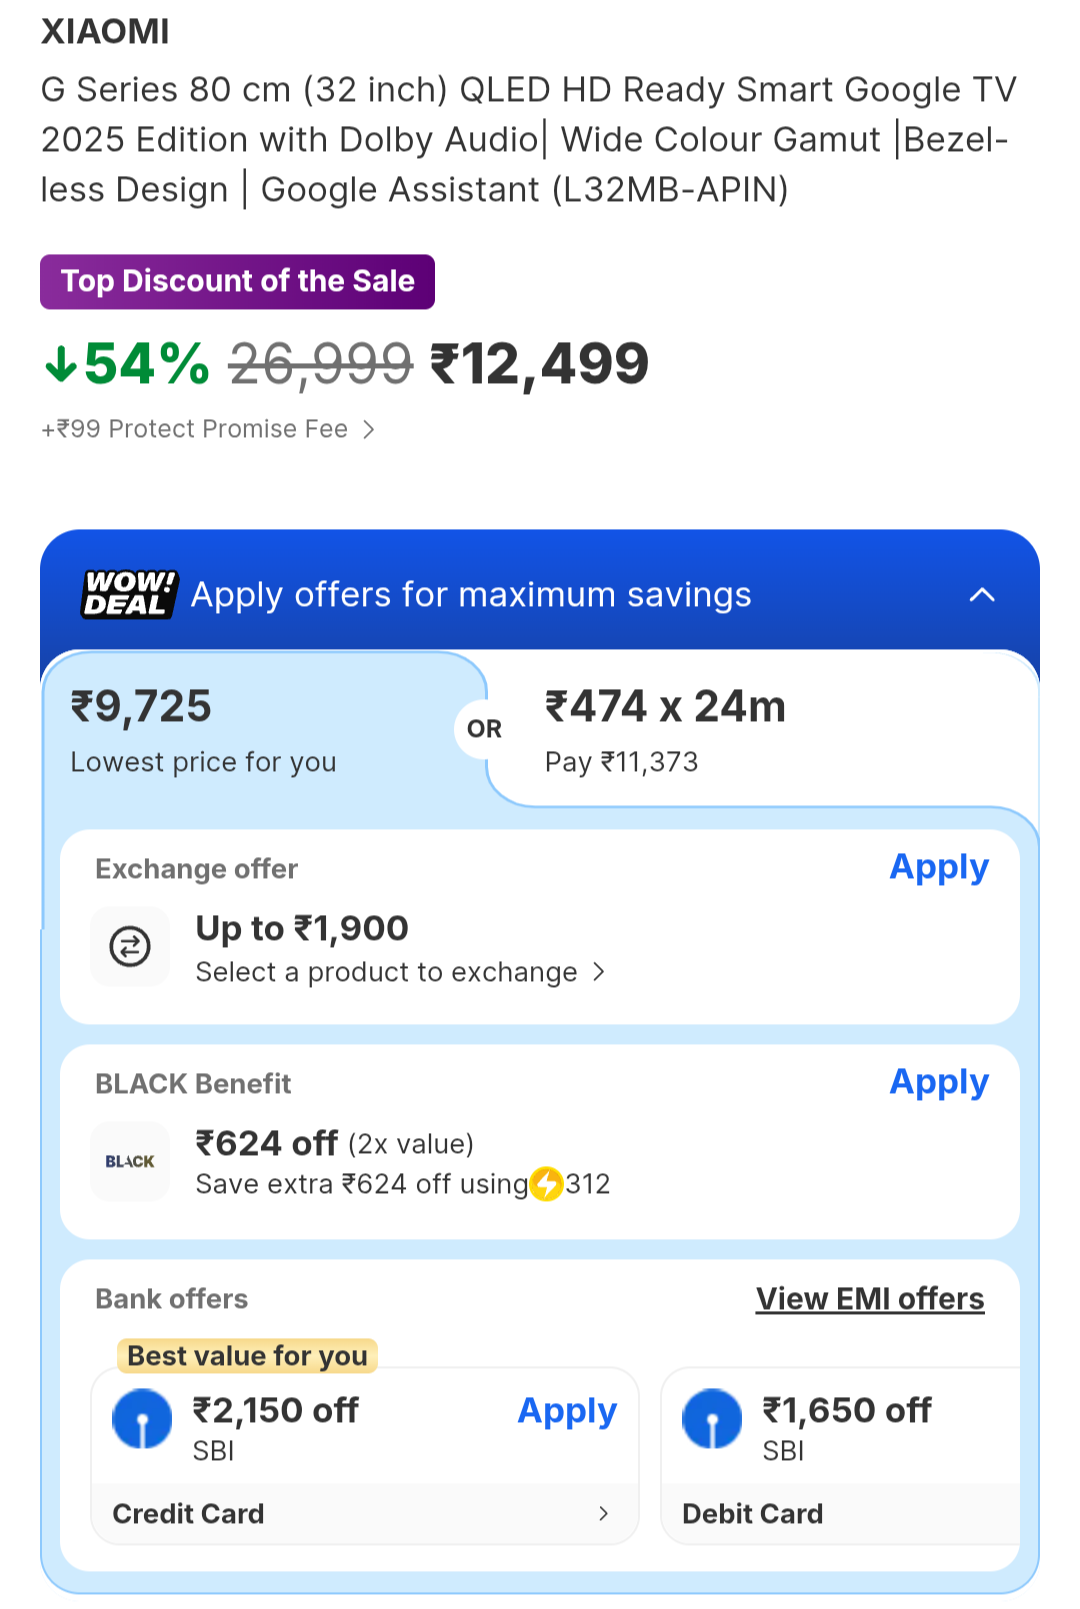Click the exchange swap arrows icon

(130, 946)
